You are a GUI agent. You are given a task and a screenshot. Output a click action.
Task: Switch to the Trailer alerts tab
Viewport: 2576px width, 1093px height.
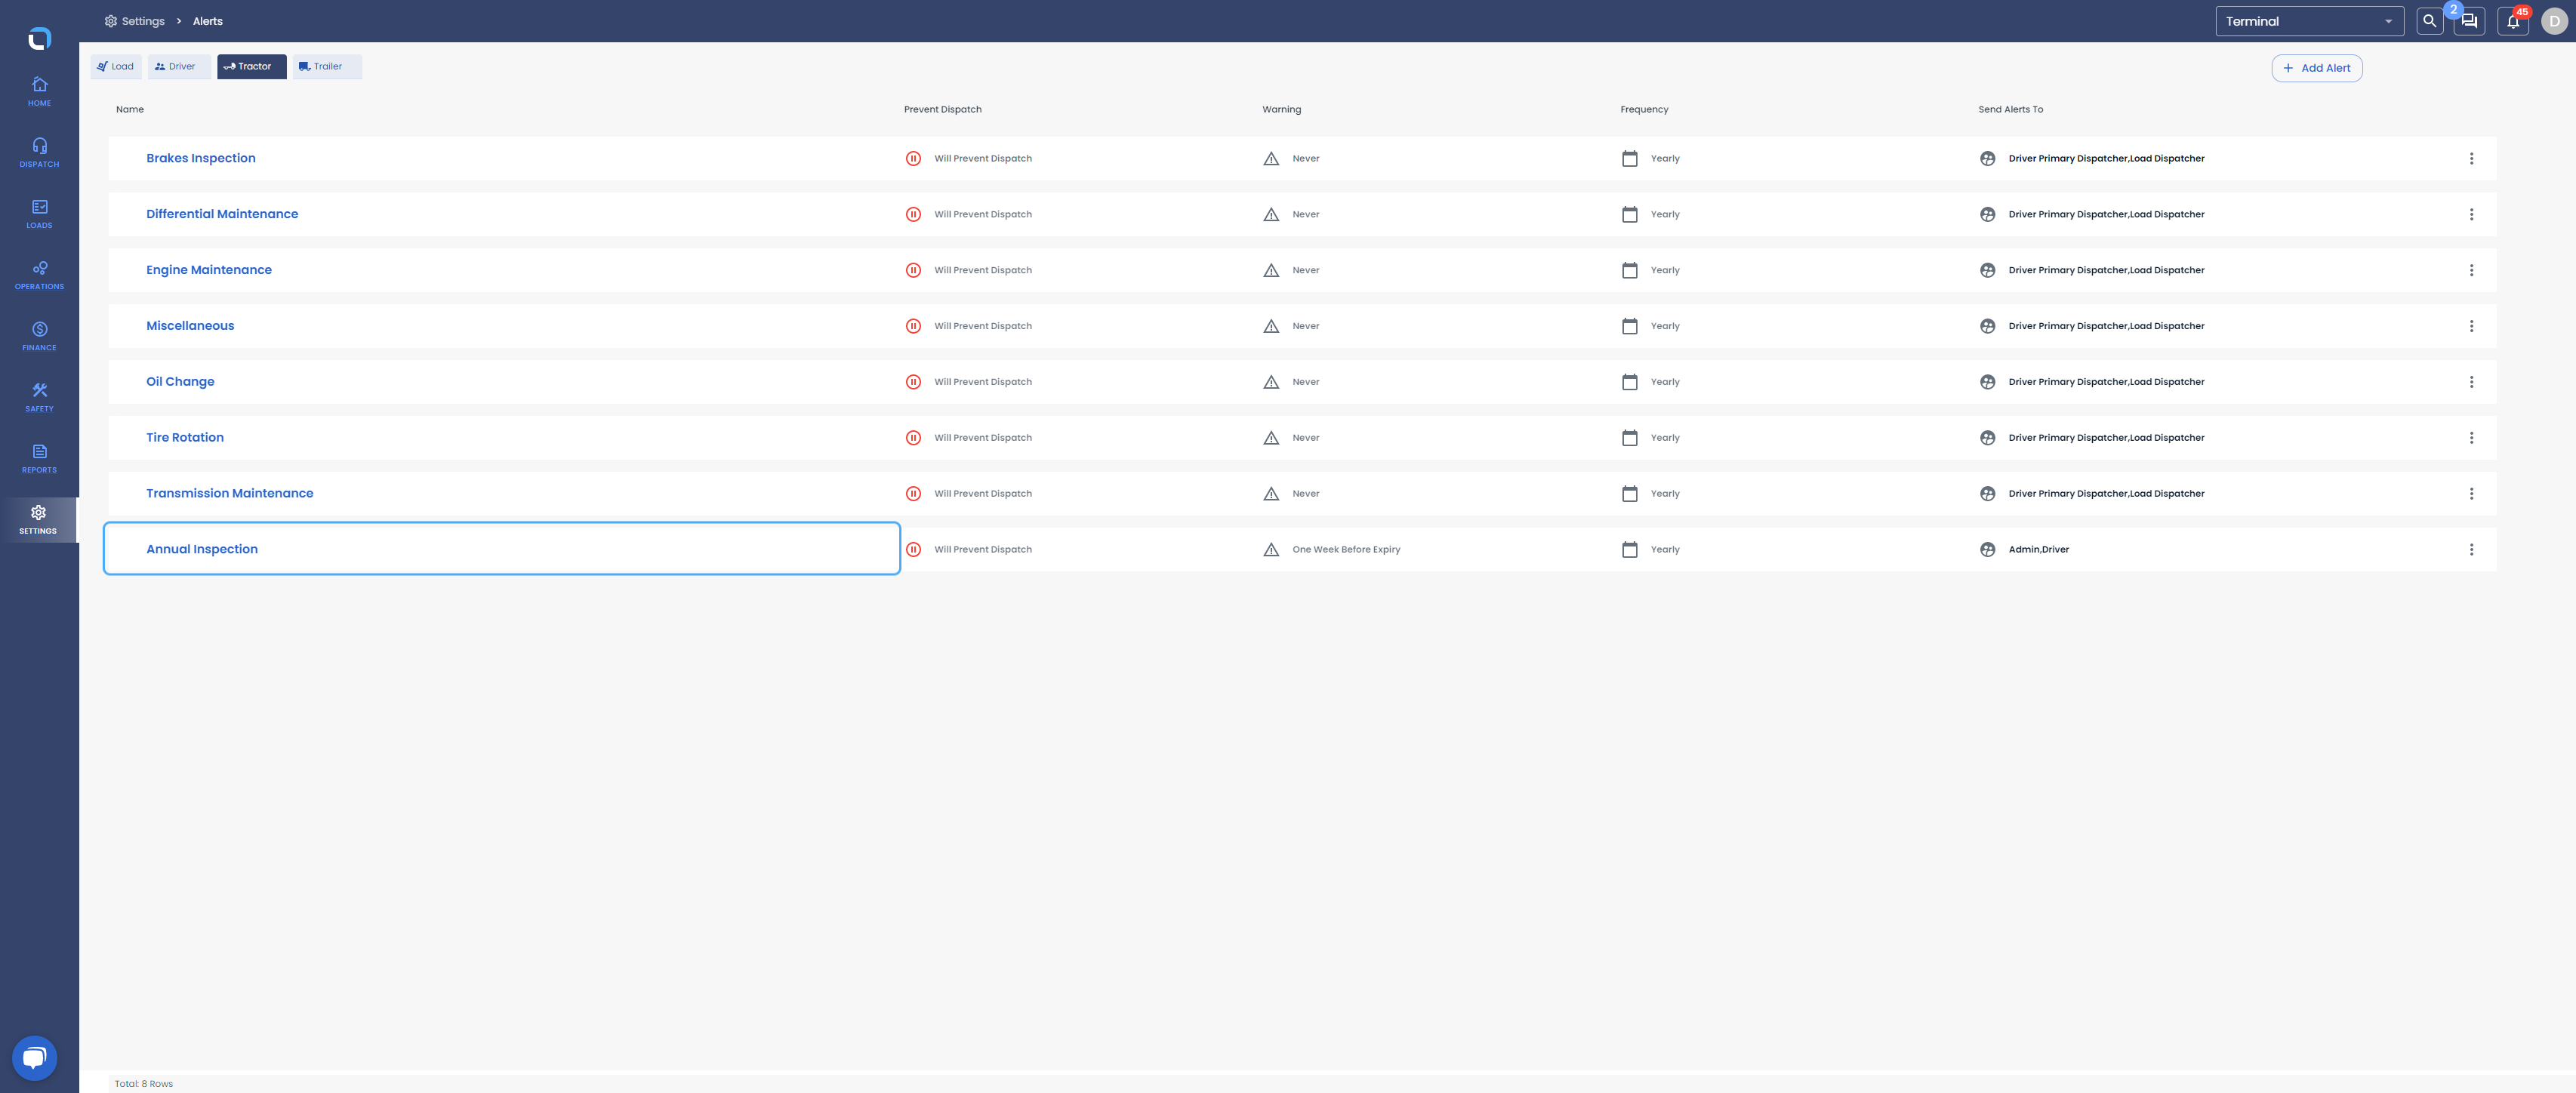(326, 66)
